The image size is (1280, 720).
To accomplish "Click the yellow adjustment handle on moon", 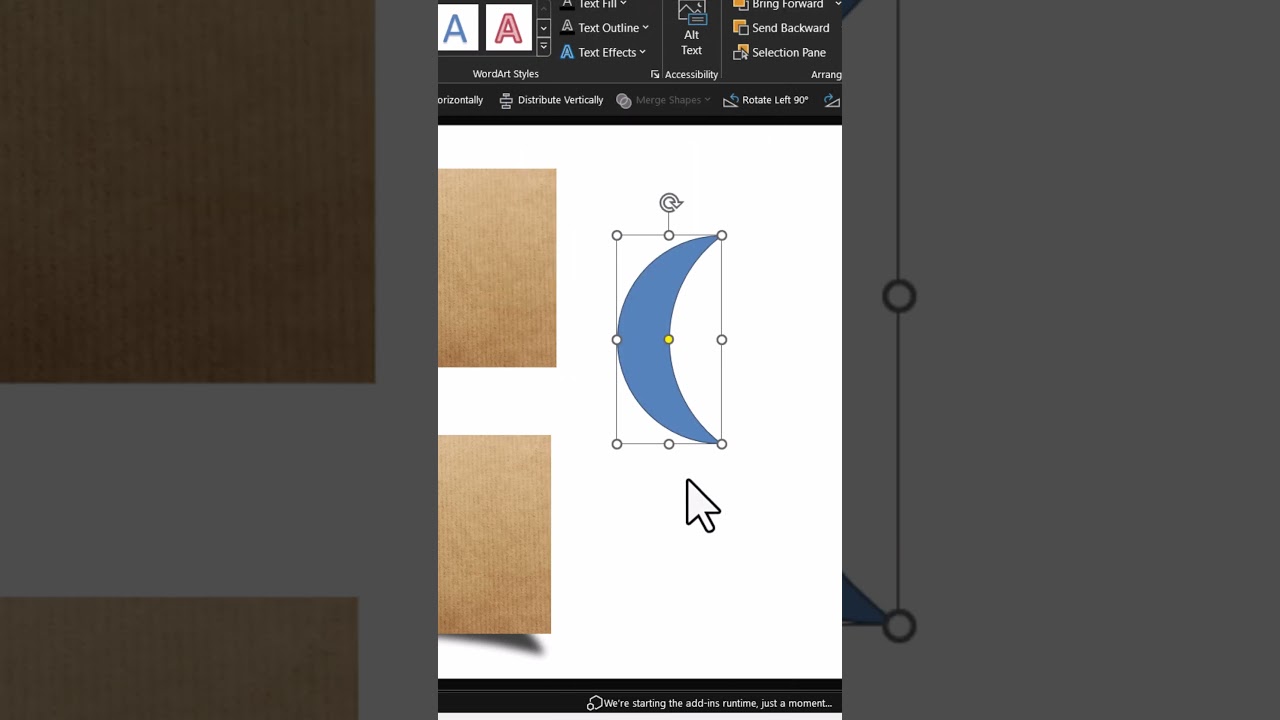I will 669,340.
